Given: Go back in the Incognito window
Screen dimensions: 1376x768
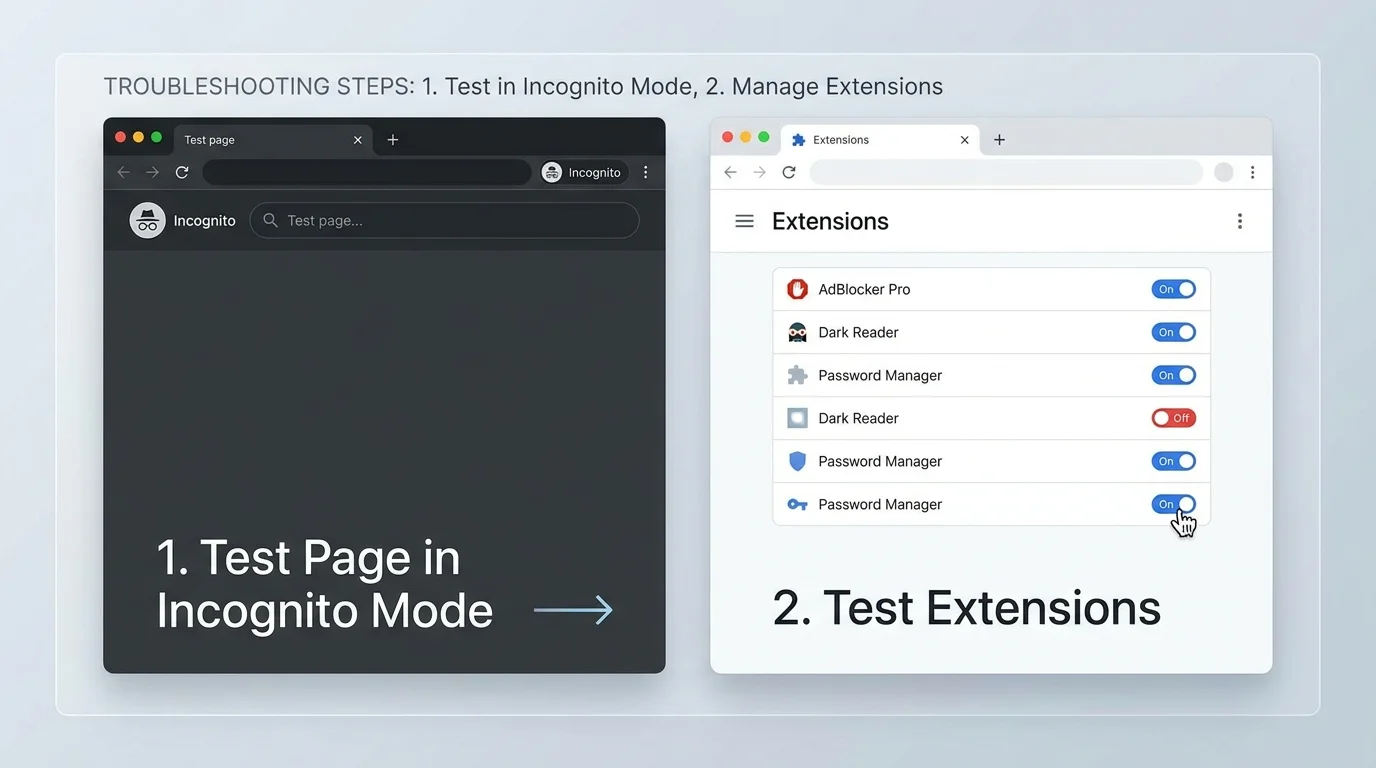Looking at the screenshot, I should 124,172.
